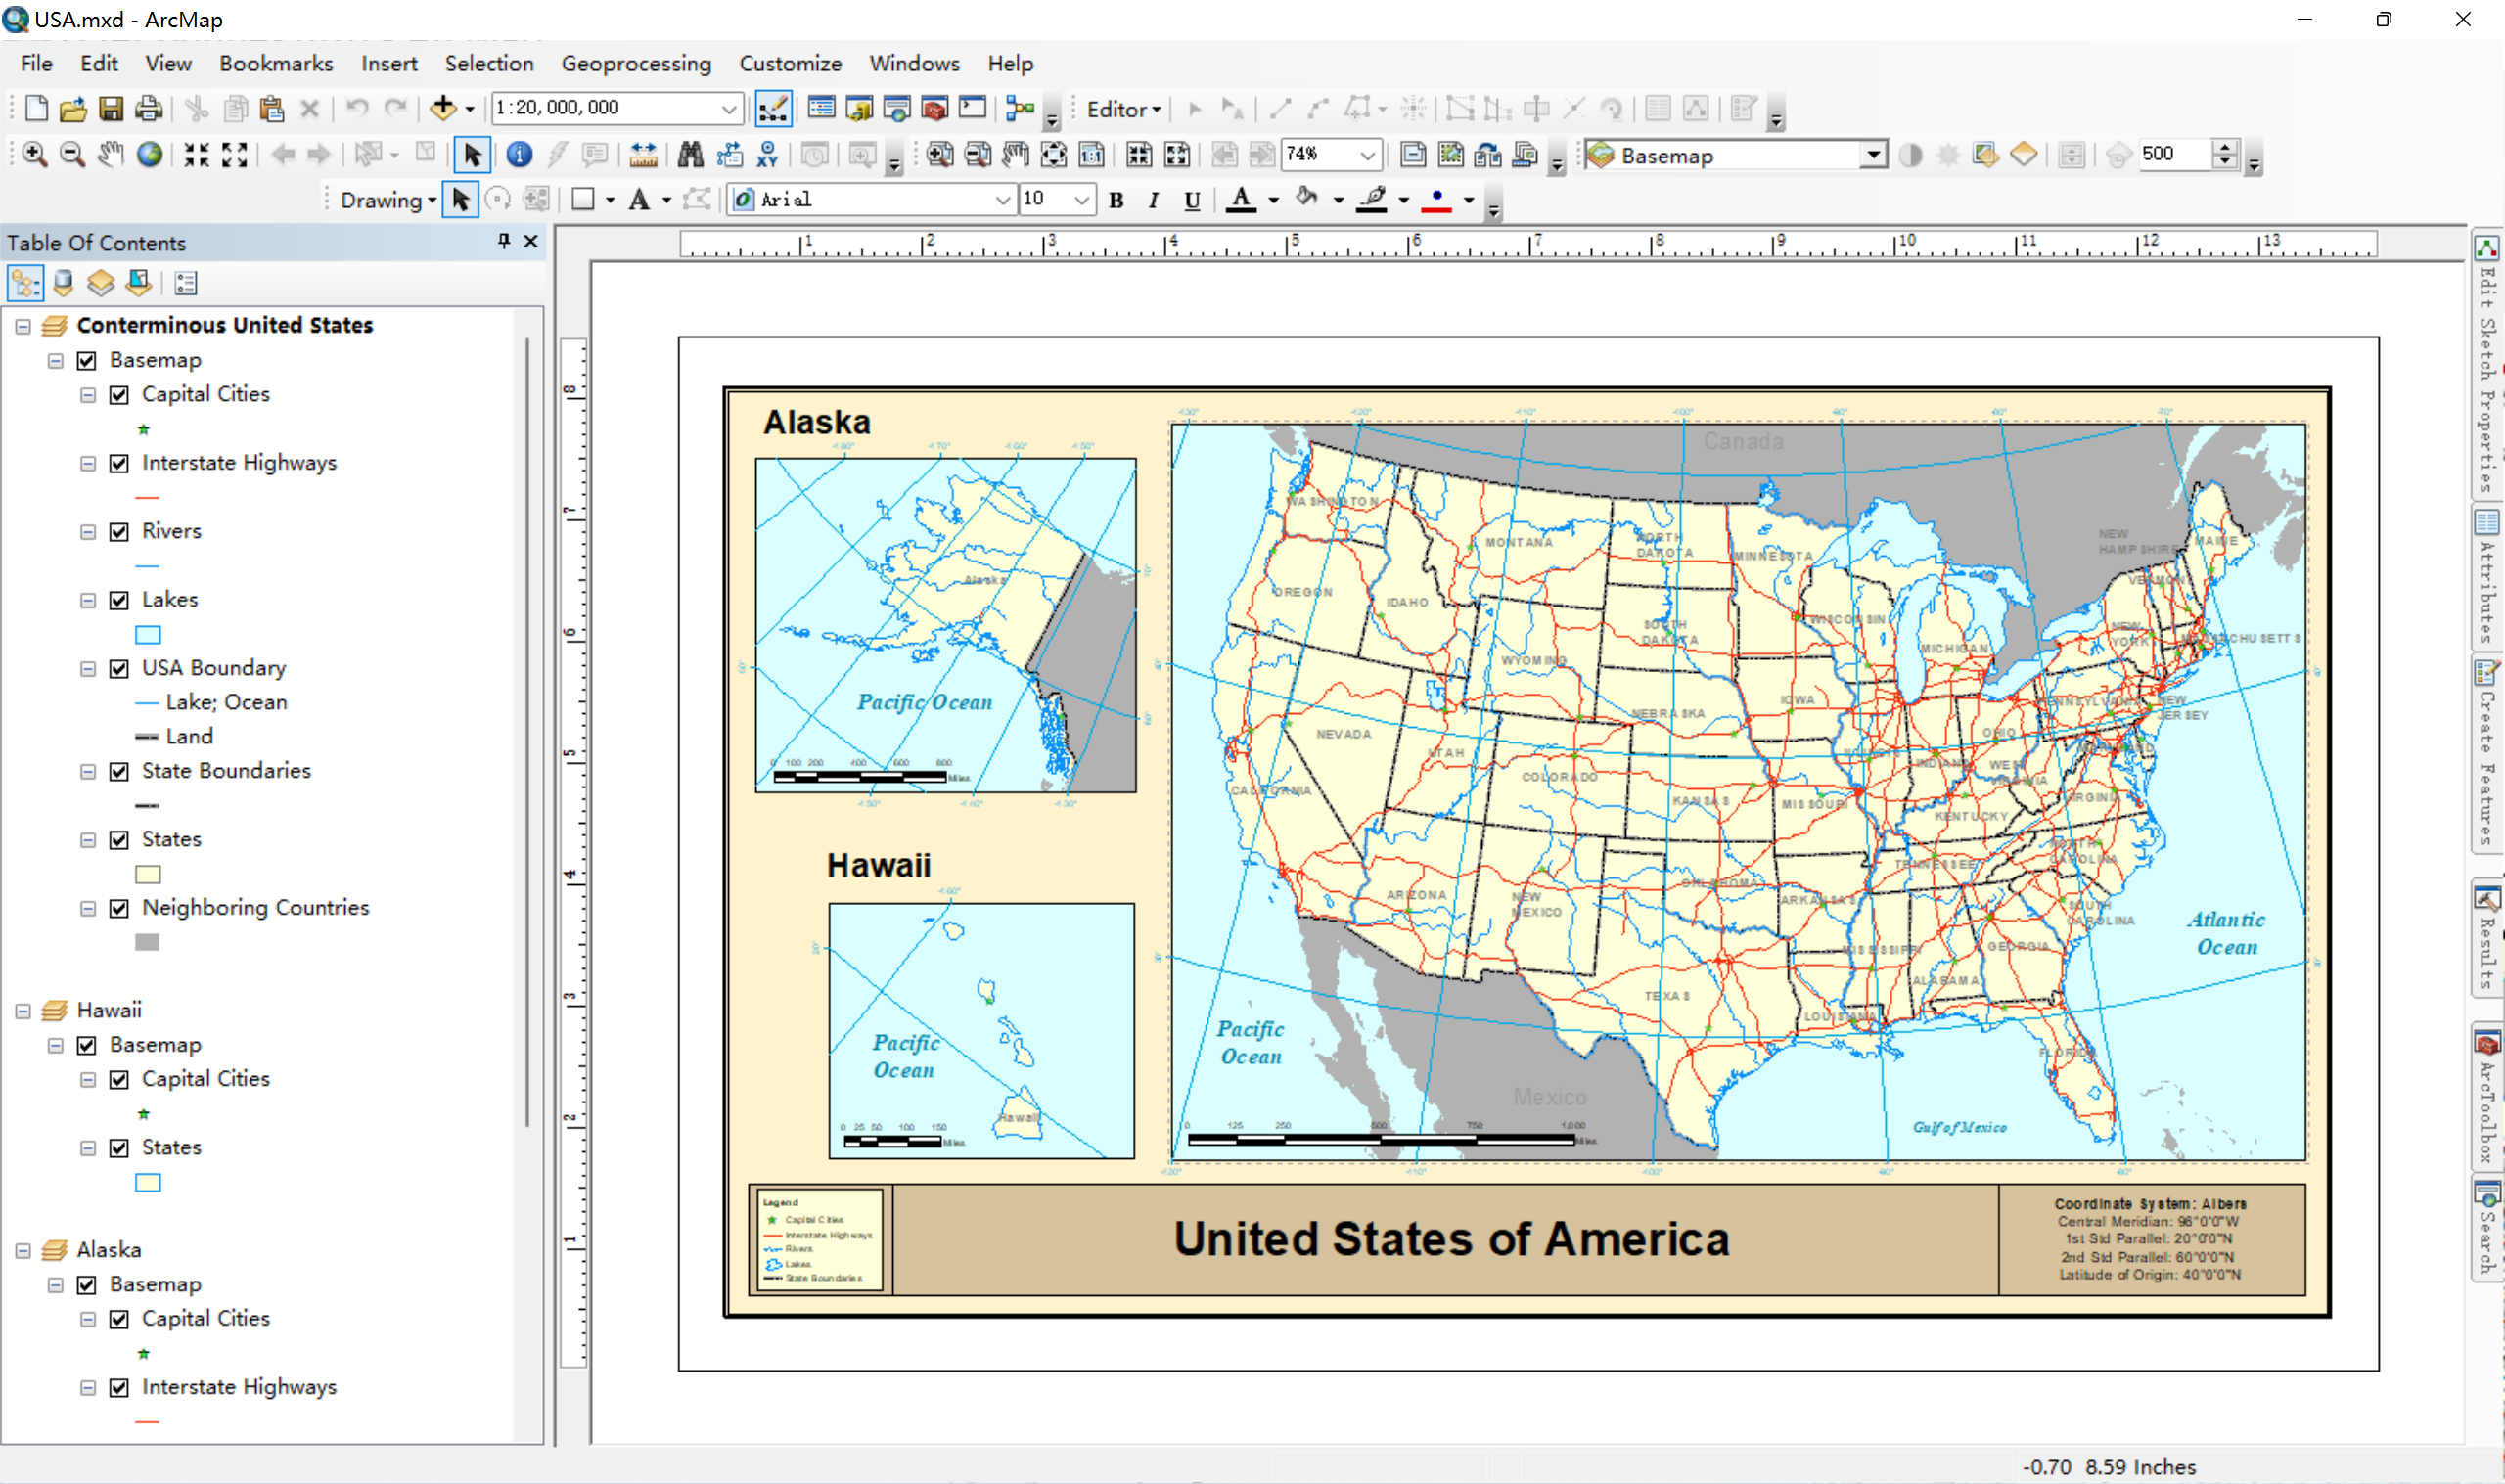
Task: Open the Bookmarks menu
Action: (x=276, y=63)
